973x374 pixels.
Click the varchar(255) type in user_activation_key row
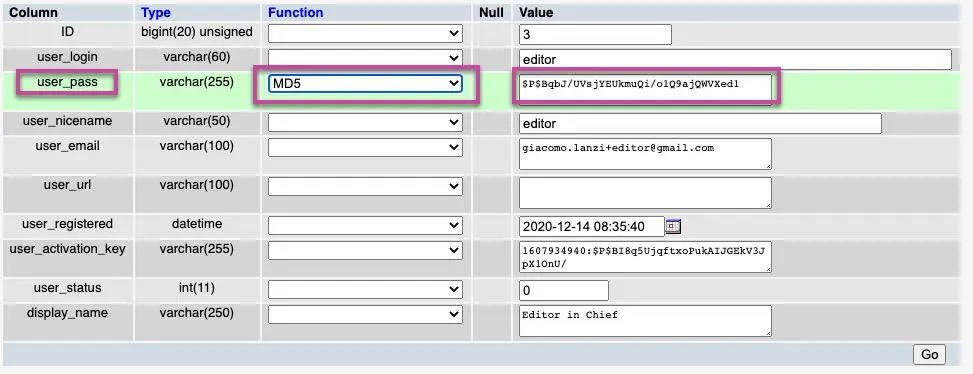coord(197,249)
